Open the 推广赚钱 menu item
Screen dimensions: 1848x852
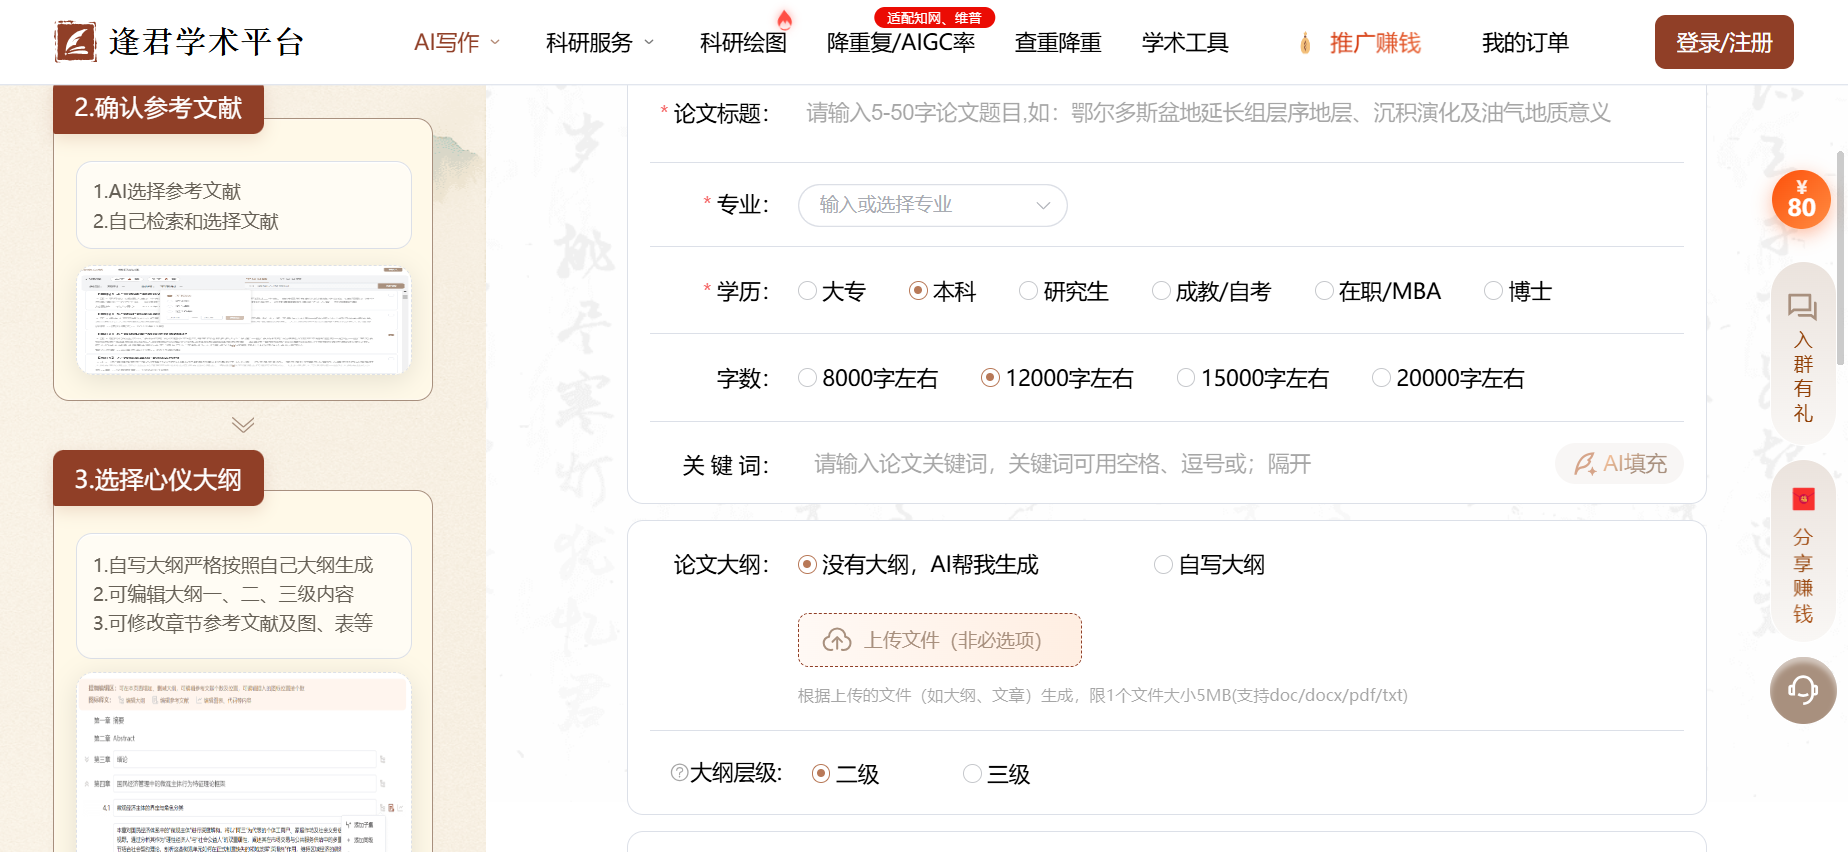[1375, 43]
